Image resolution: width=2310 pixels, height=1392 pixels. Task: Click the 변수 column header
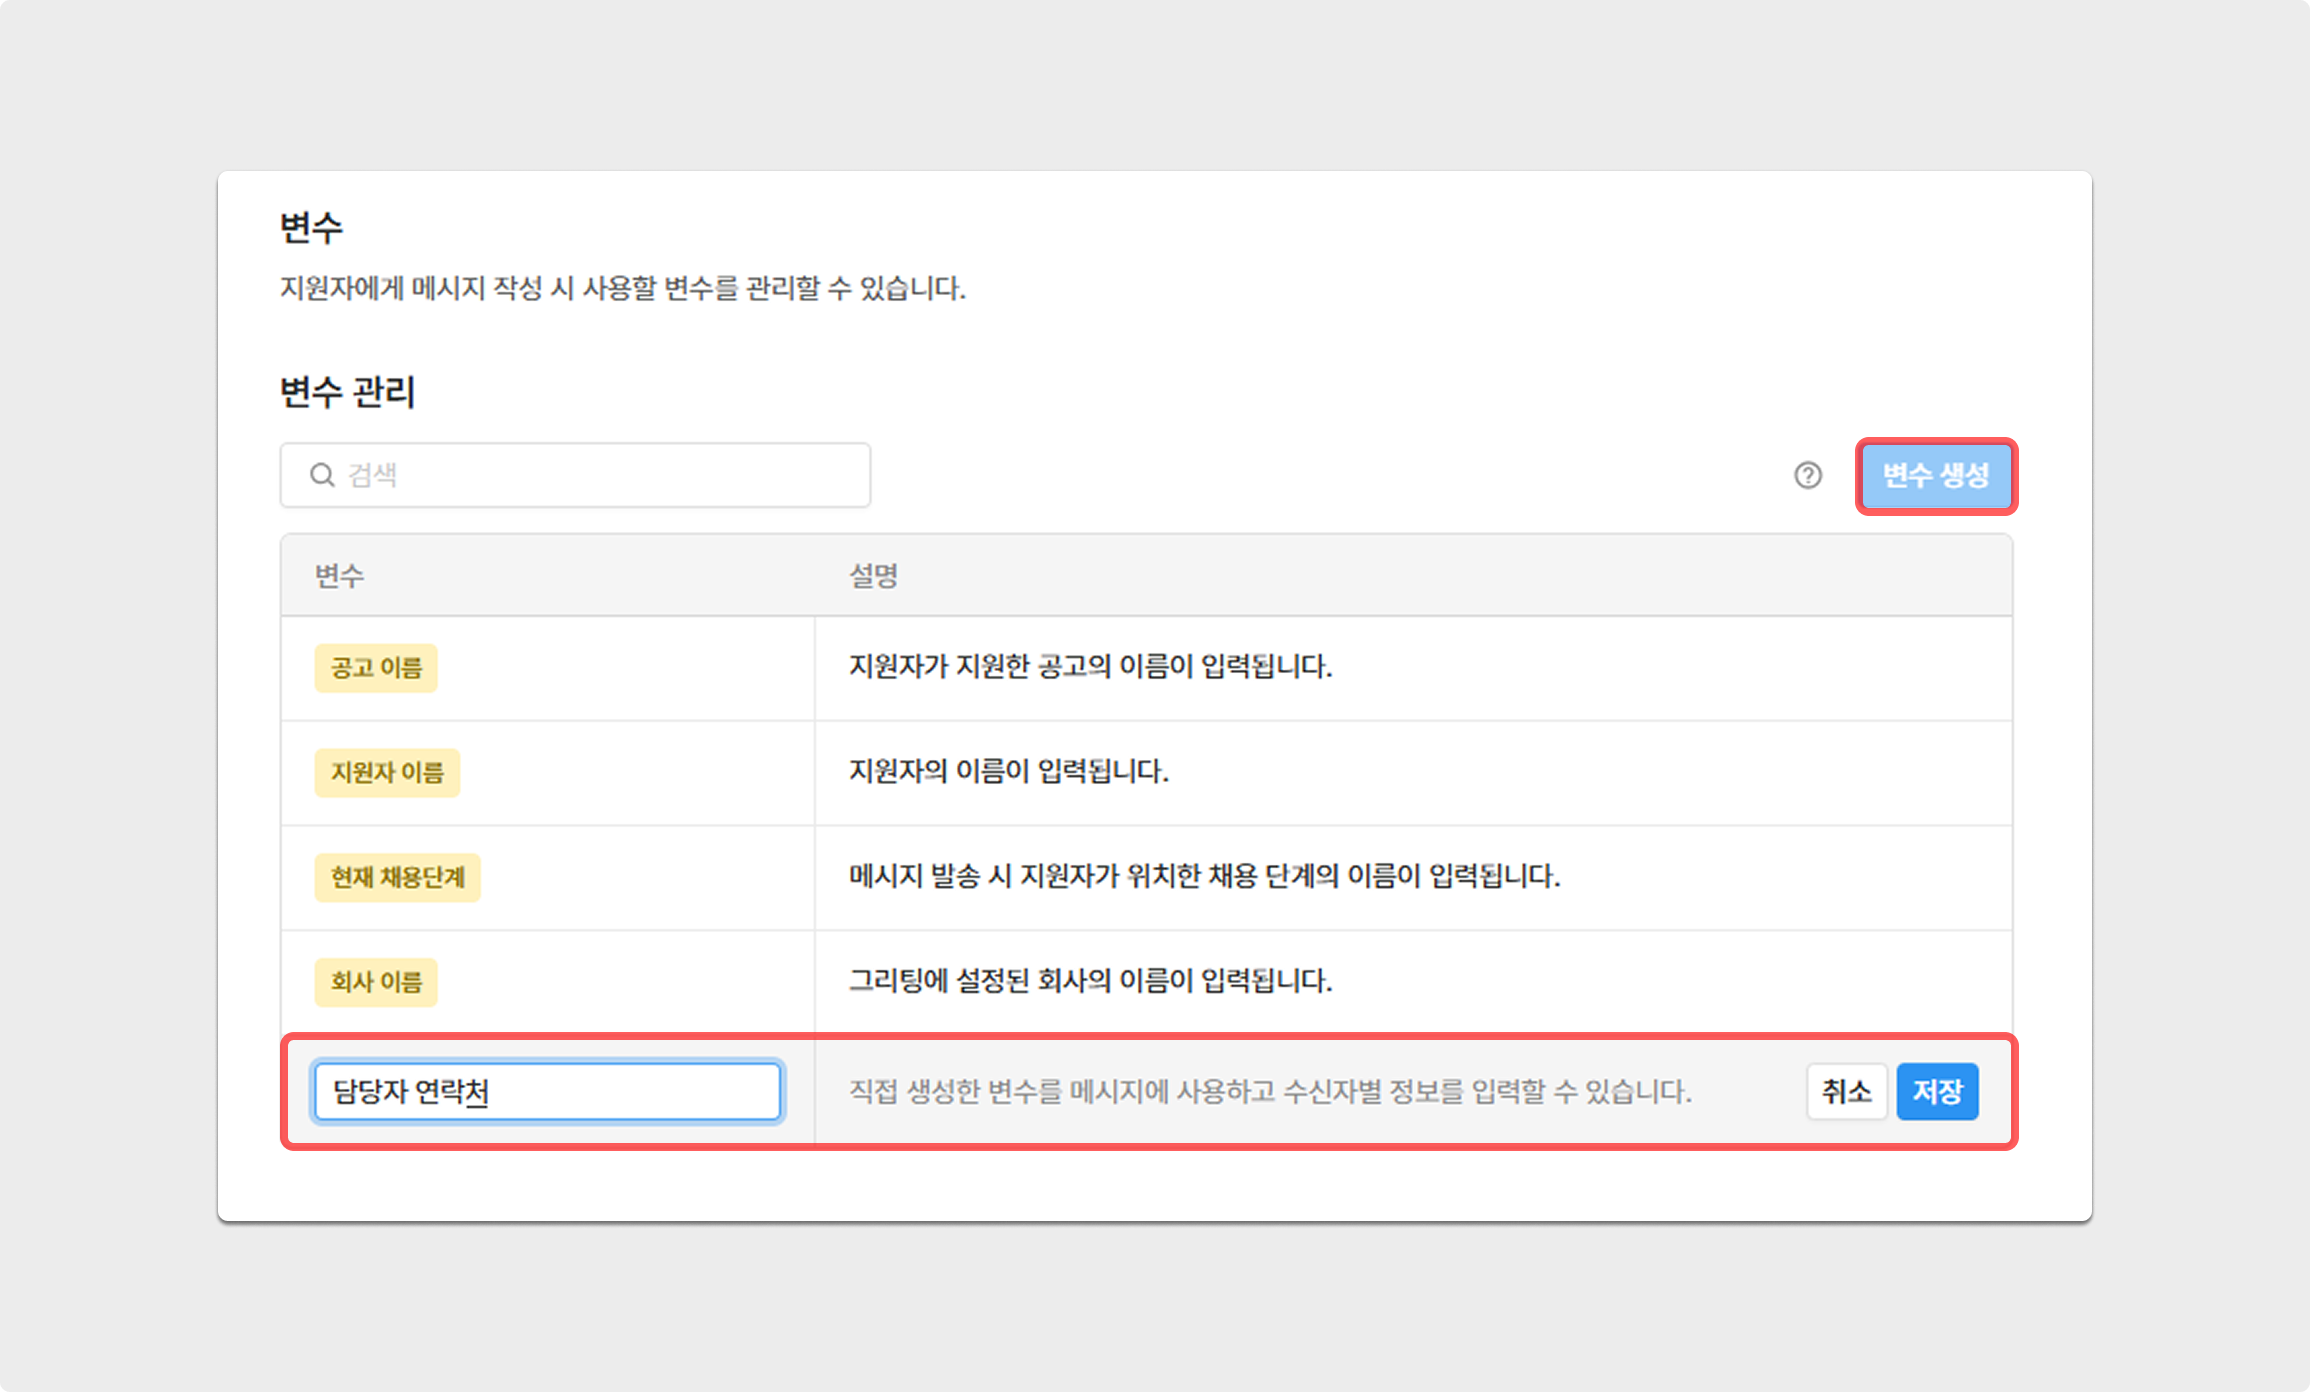point(340,576)
